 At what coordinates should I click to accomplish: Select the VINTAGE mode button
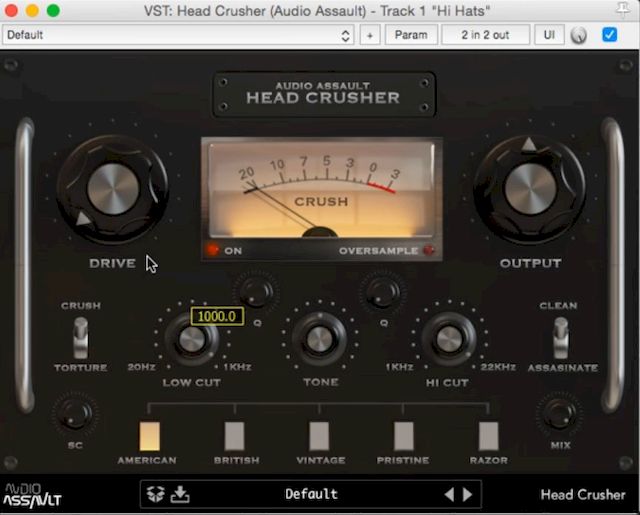click(x=319, y=436)
